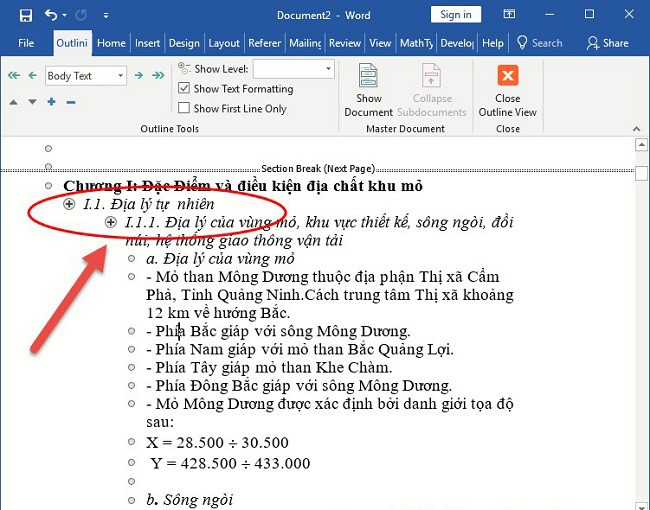Screen dimensions: 650x510
Task: Open the Insert tab
Action: tap(148, 43)
